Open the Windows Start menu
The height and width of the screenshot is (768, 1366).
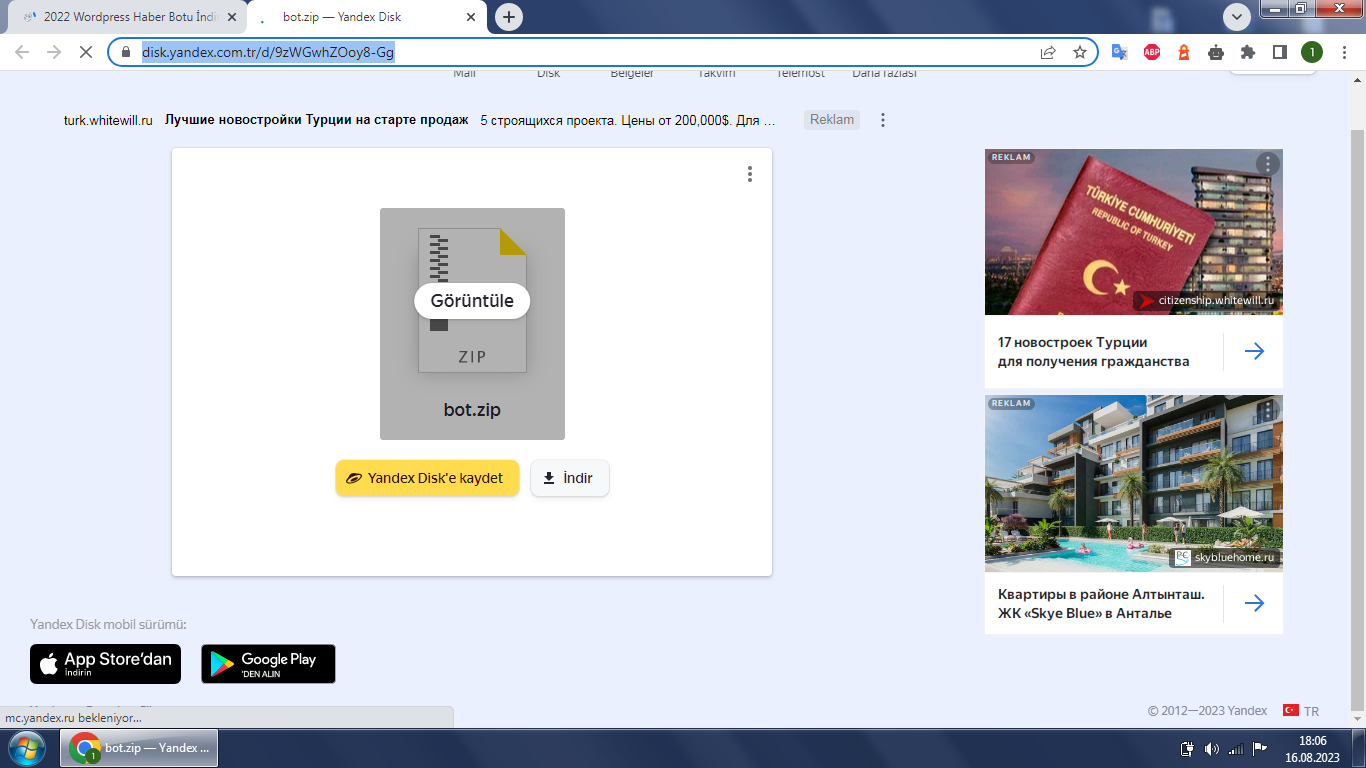(27, 748)
